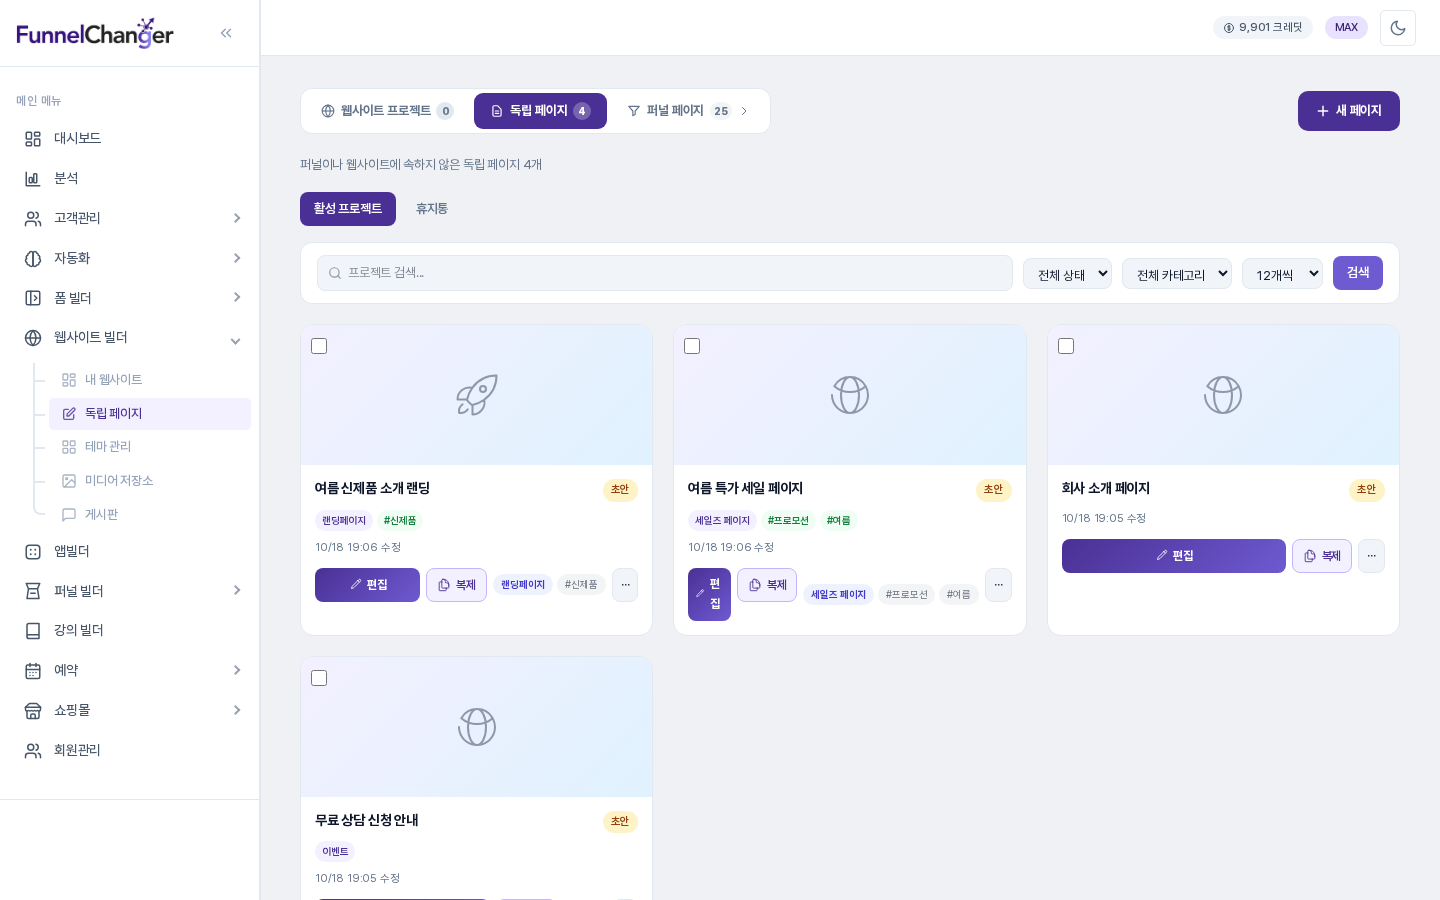1440x900 pixels.
Task: Expand 고객관리 sidebar menu
Action: click(x=130, y=218)
